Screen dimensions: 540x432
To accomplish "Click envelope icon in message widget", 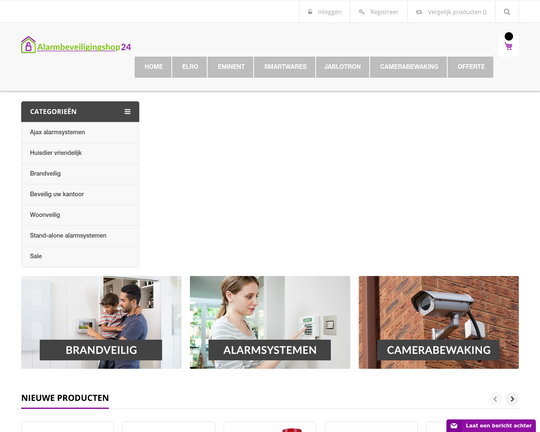I will coord(454,426).
